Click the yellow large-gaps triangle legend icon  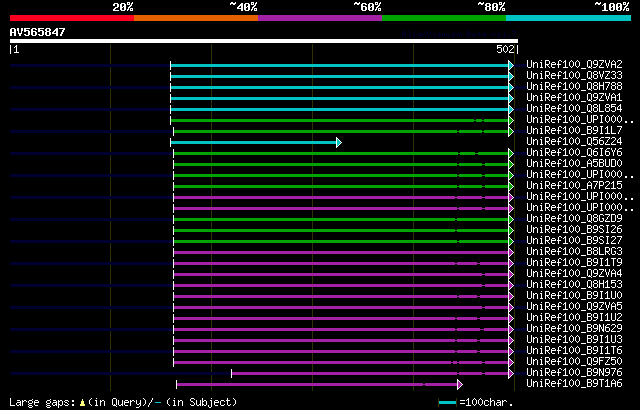click(82, 403)
